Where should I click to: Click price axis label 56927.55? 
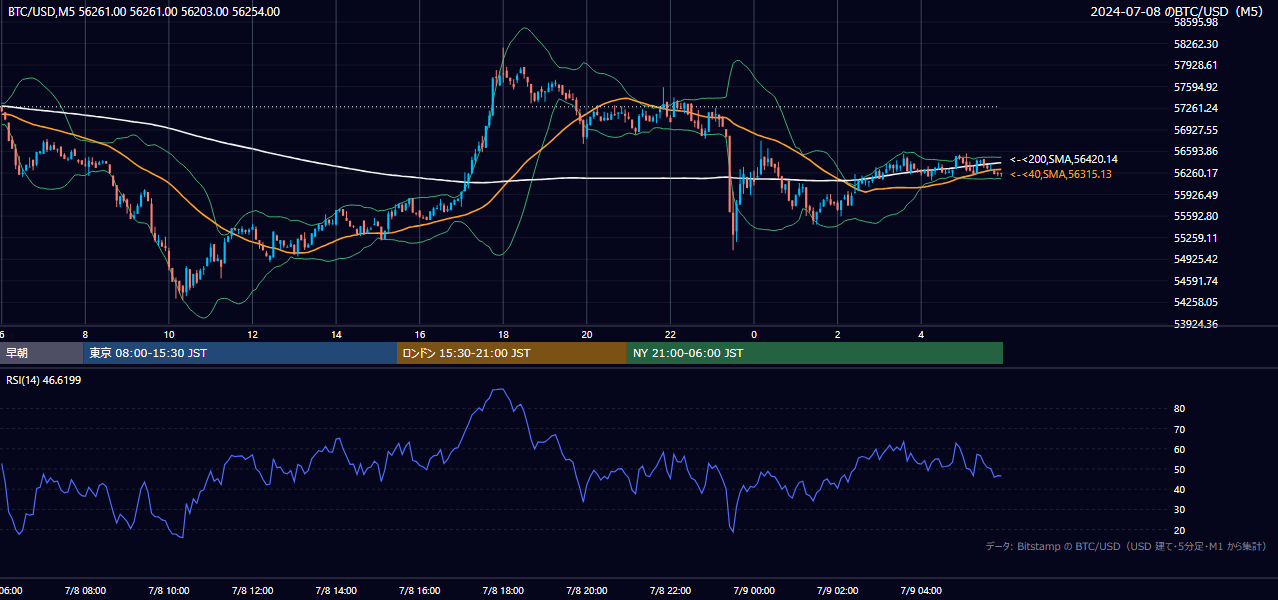tap(1195, 130)
